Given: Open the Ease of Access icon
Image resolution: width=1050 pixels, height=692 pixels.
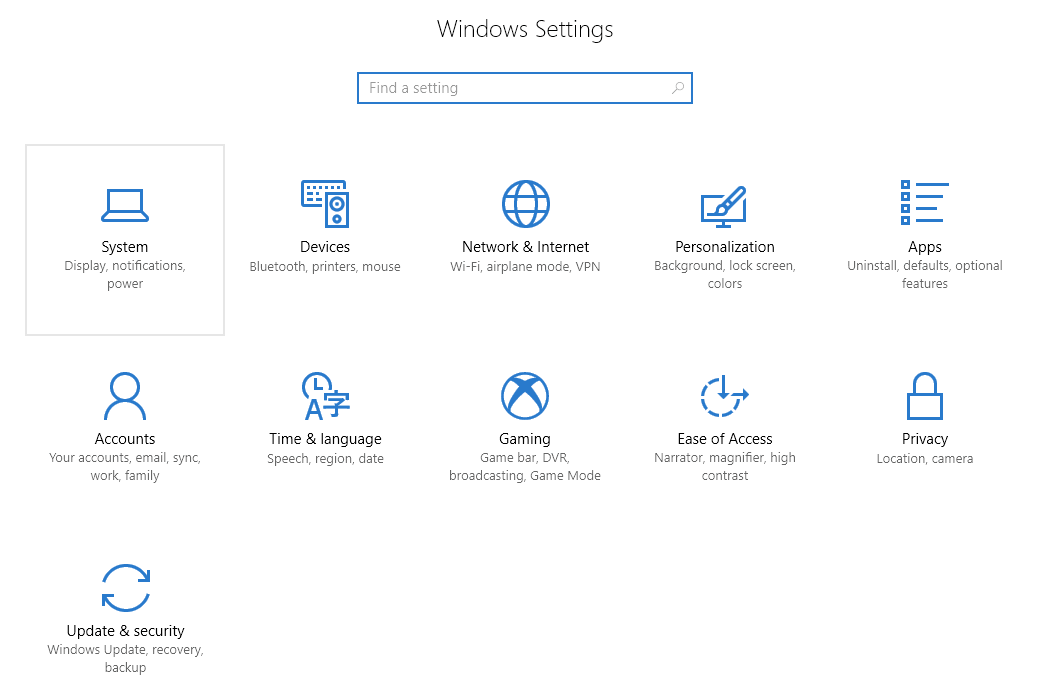Looking at the screenshot, I should click(725, 396).
